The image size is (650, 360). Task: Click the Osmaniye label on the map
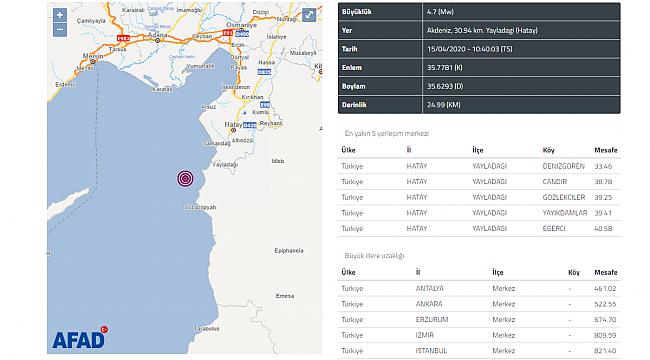pyautogui.click(x=241, y=25)
